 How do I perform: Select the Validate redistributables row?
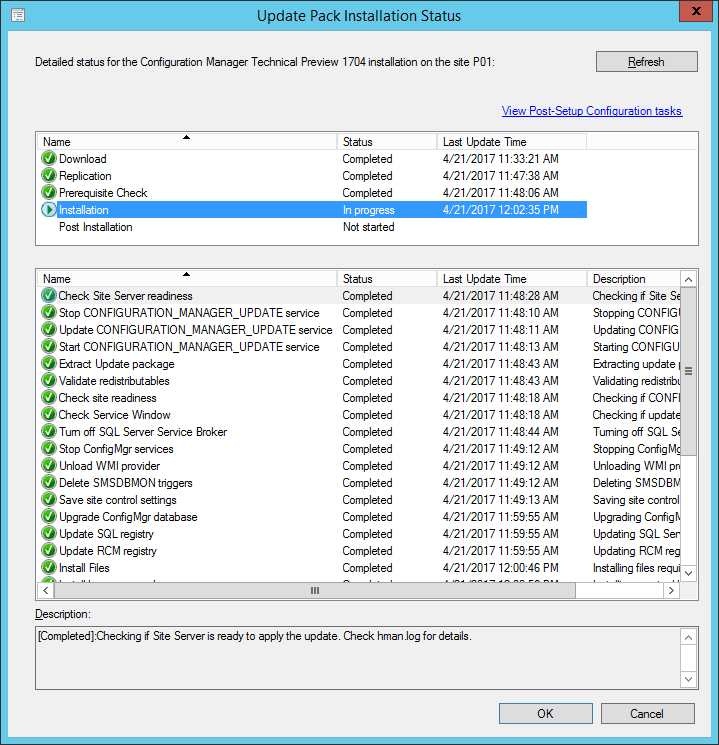pyautogui.click(x=360, y=381)
